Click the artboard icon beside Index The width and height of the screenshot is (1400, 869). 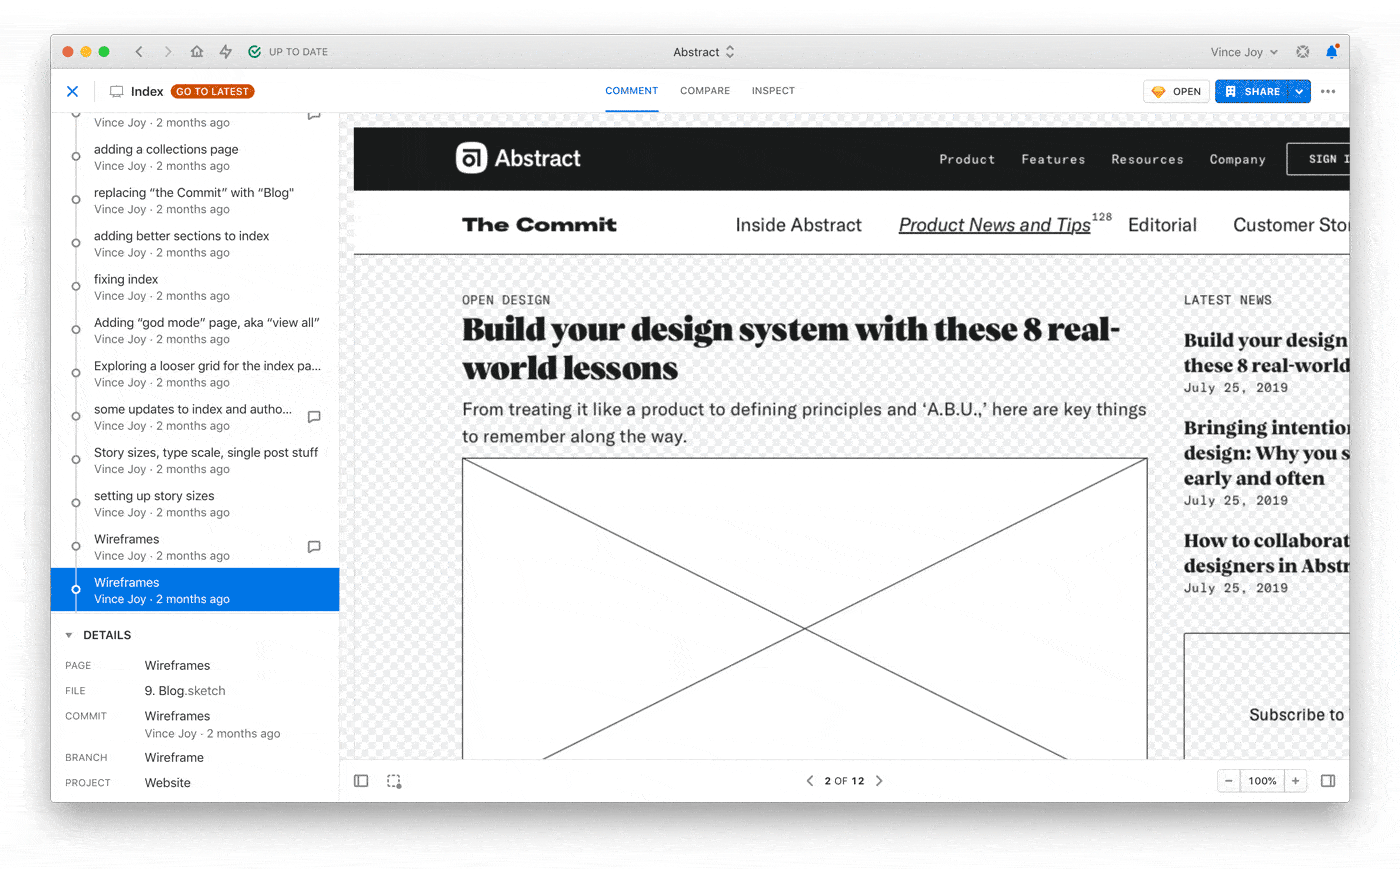tap(116, 91)
